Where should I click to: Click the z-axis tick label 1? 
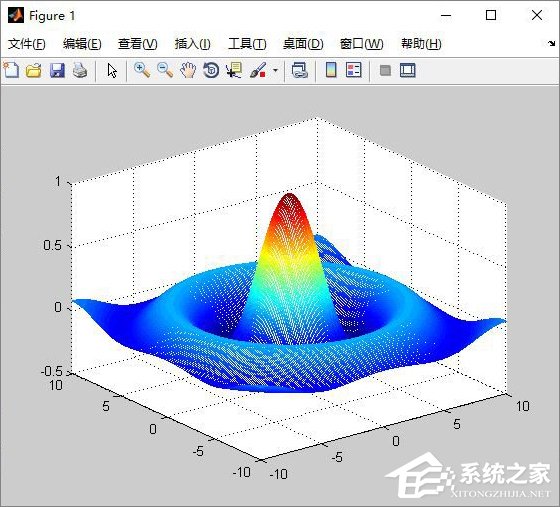click(58, 181)
